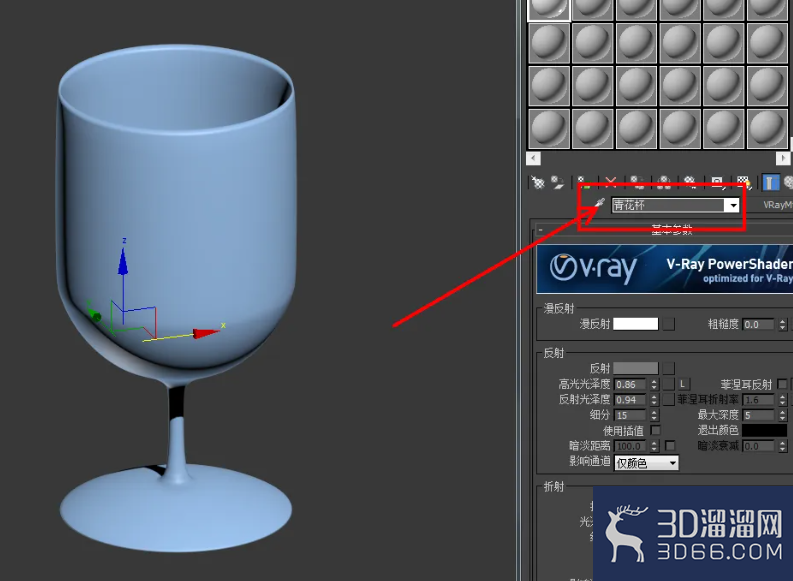Click the 暗淡距离 field showing 100.0
This screenshot has width=793, height=581.
tap(630, 446)
